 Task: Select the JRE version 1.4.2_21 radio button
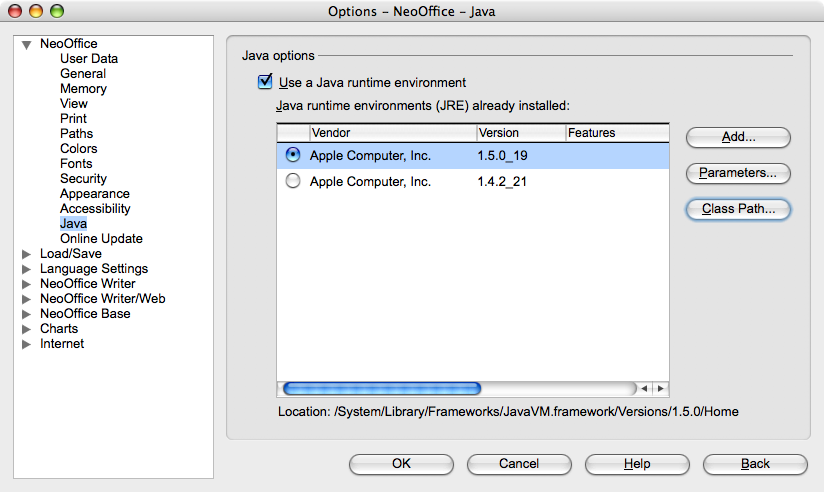pyautogui.click(x=292, y=181)
